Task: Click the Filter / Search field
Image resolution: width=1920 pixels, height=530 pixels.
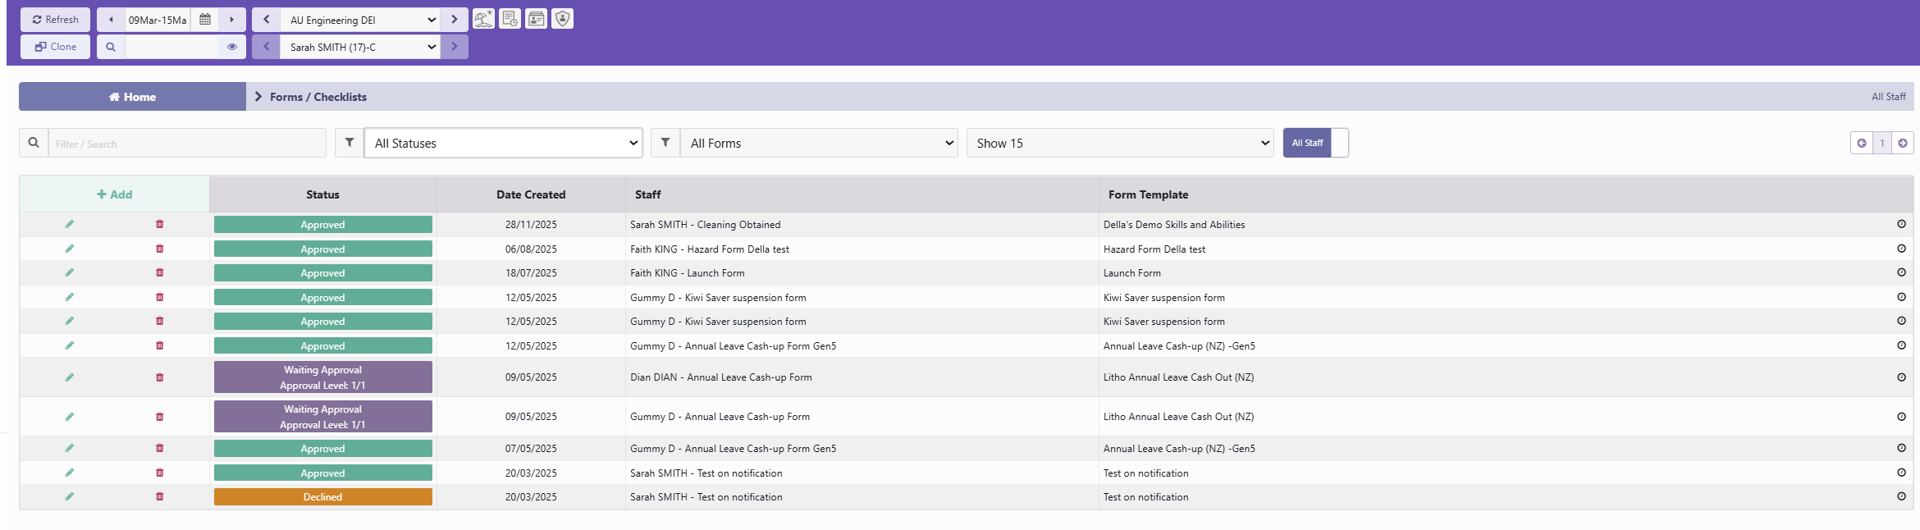Action: coord(187,143)
